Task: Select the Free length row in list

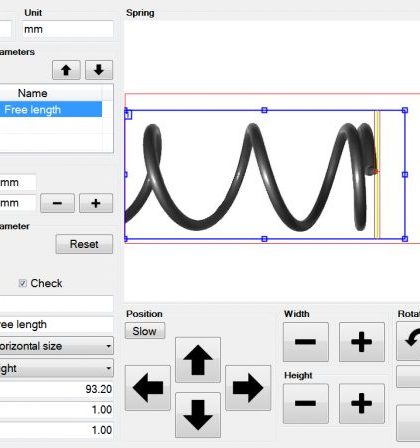Action: click(x=51, y=109)
